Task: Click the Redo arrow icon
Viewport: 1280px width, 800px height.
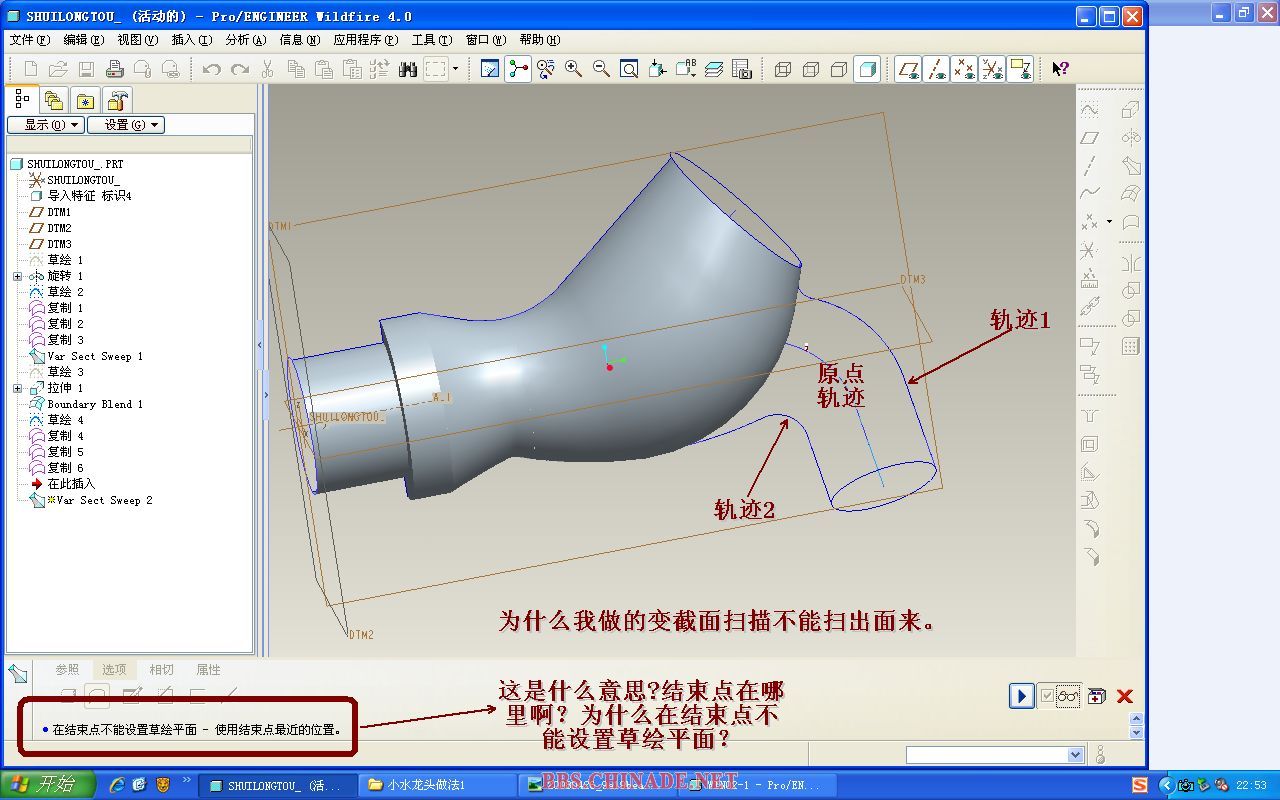Action: [240, 69]
